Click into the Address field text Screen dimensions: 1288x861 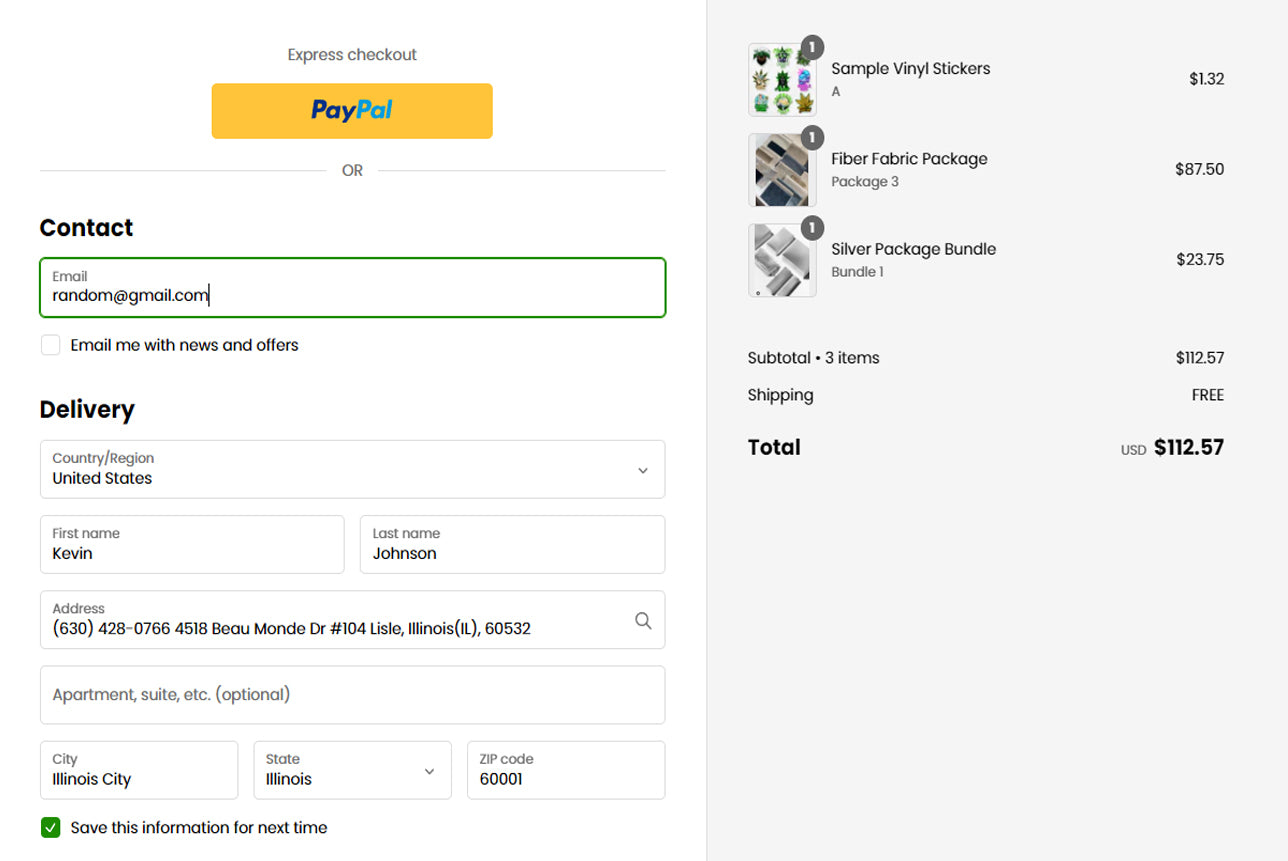[x=330, y=629]
